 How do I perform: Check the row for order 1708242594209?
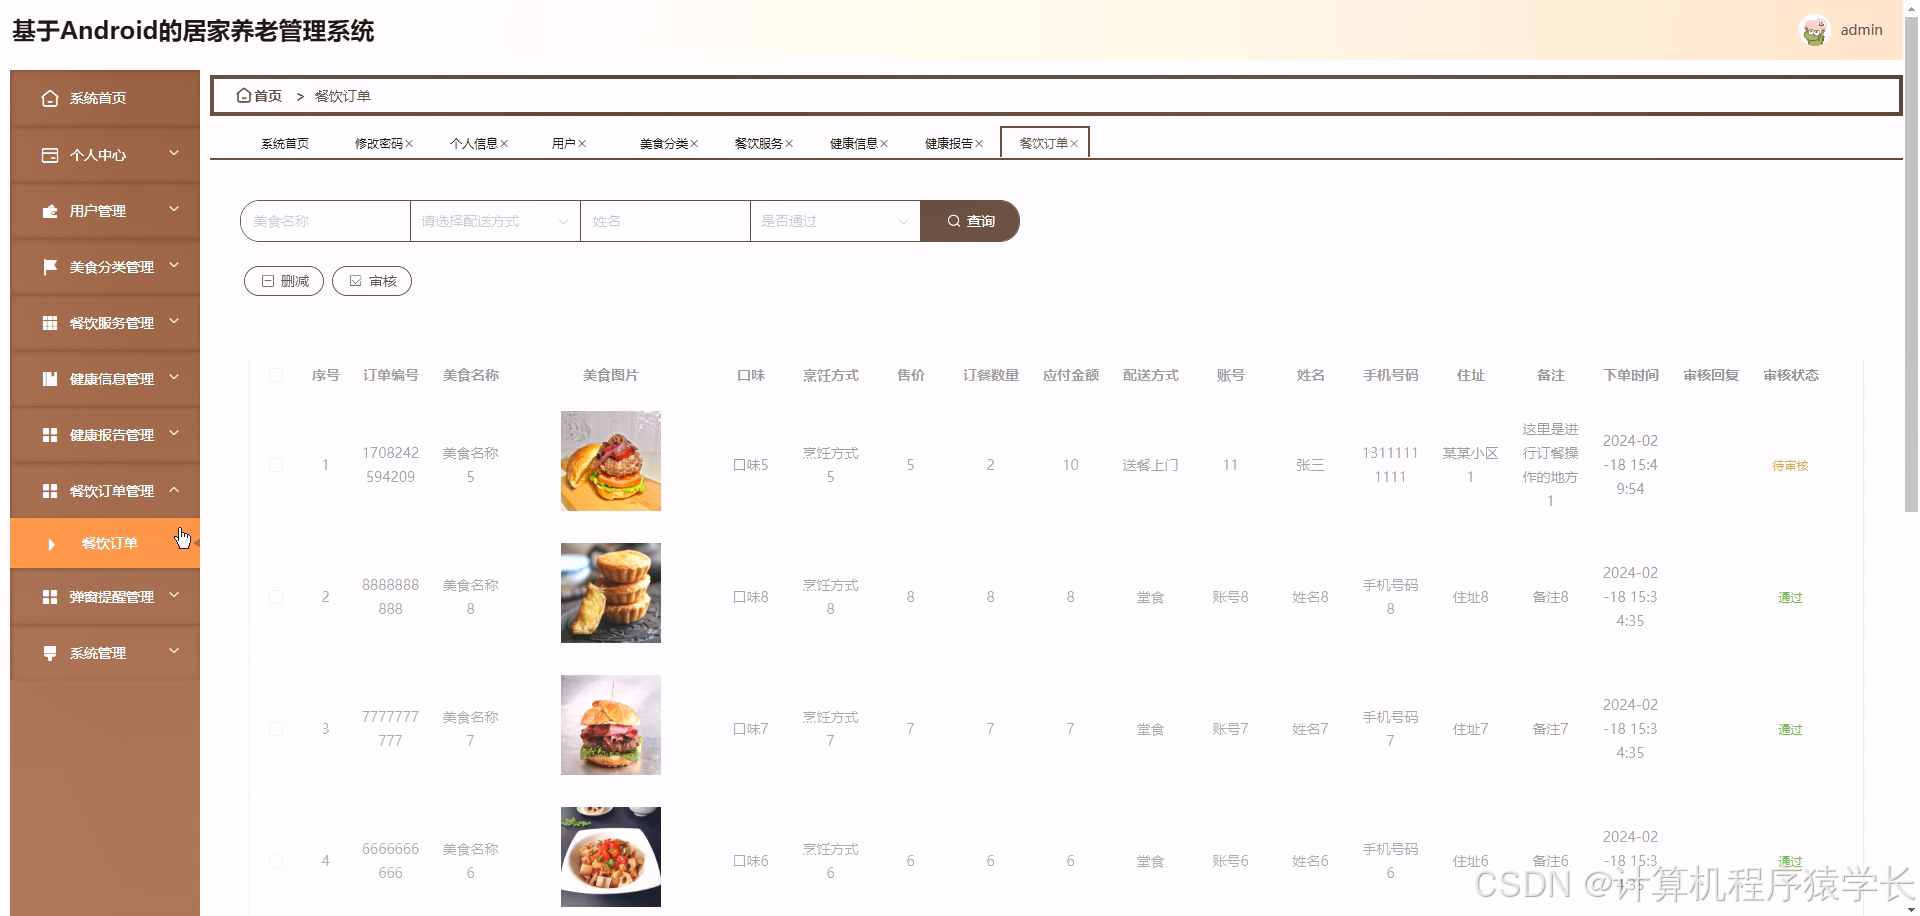tap(276, 465)
